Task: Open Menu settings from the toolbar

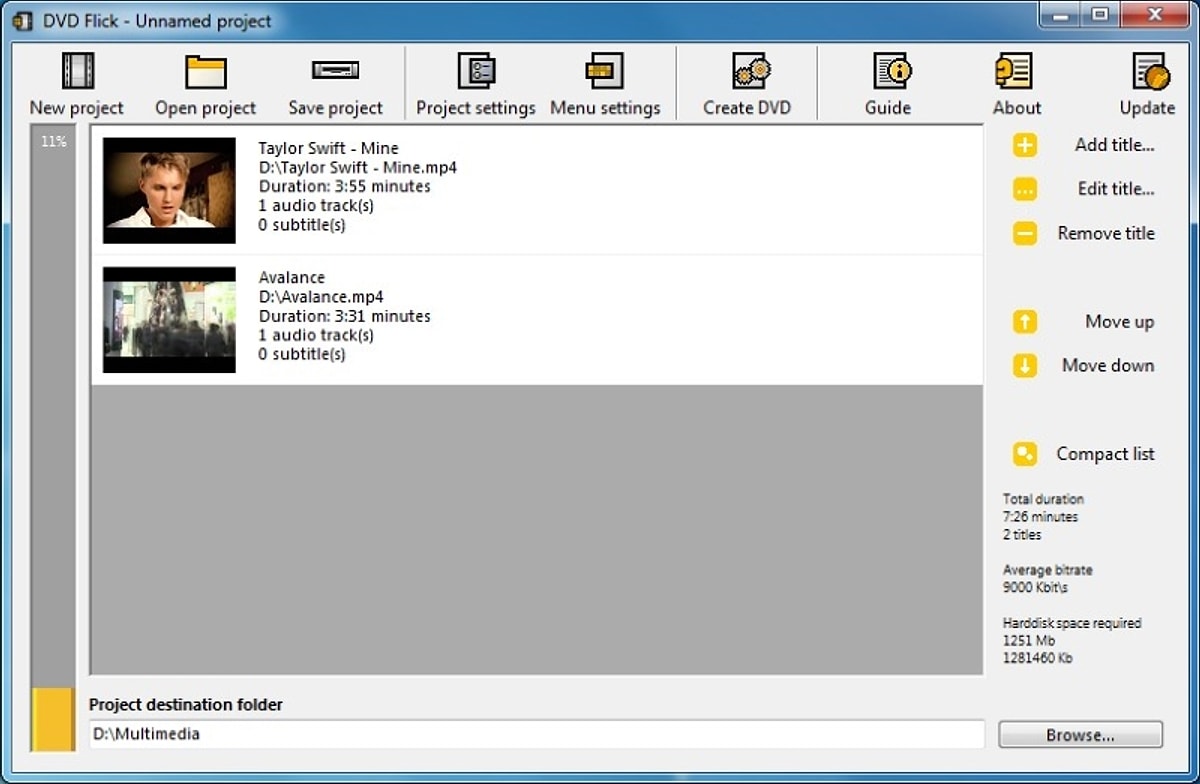Action: [605, 72]
